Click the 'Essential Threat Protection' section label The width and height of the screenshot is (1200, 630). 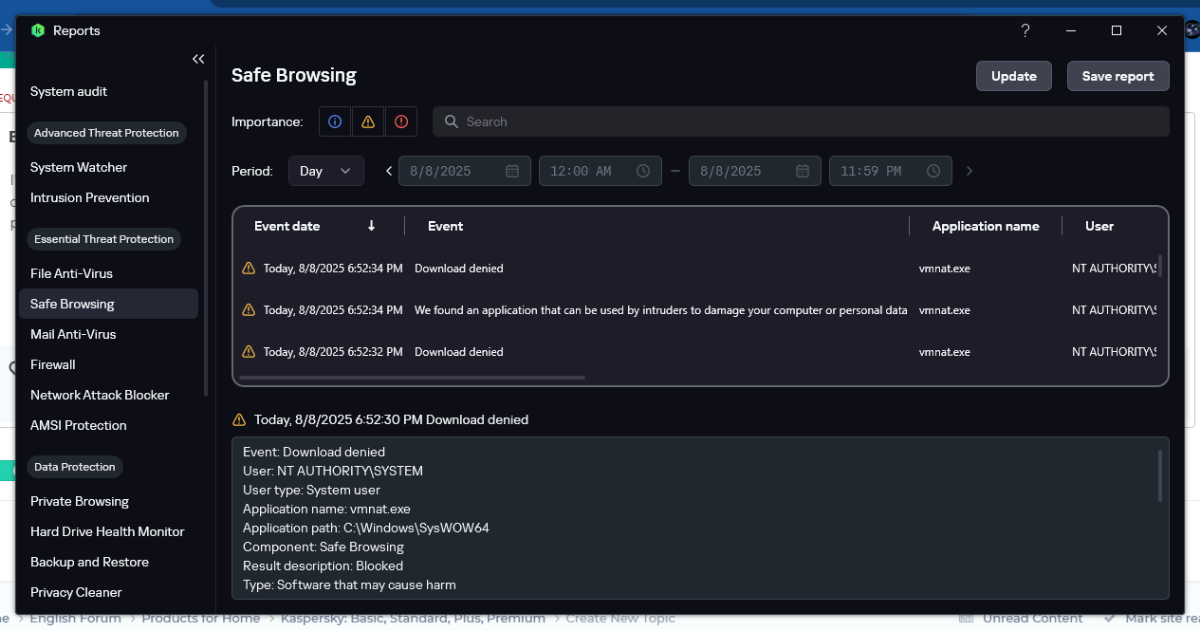[x=104, y=239]
